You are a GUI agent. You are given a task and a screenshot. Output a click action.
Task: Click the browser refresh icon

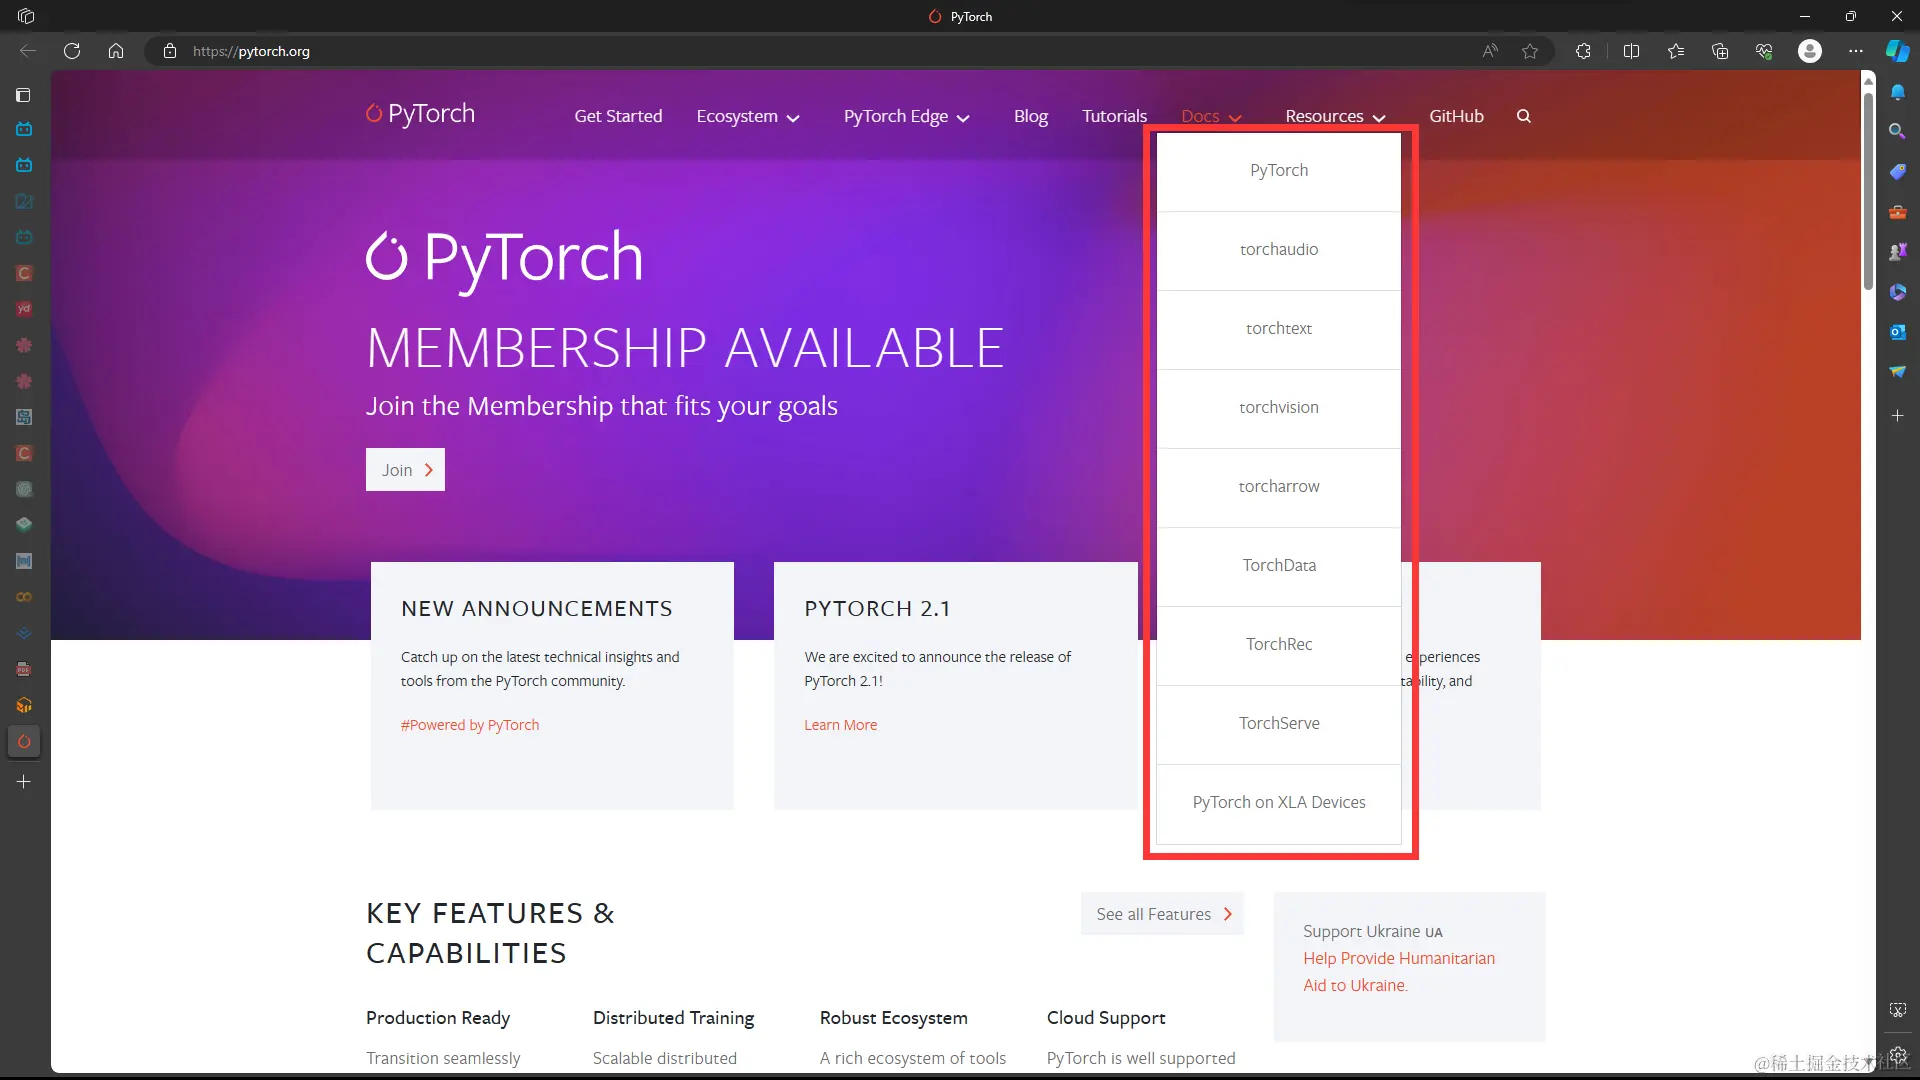(x=72, y=51)
